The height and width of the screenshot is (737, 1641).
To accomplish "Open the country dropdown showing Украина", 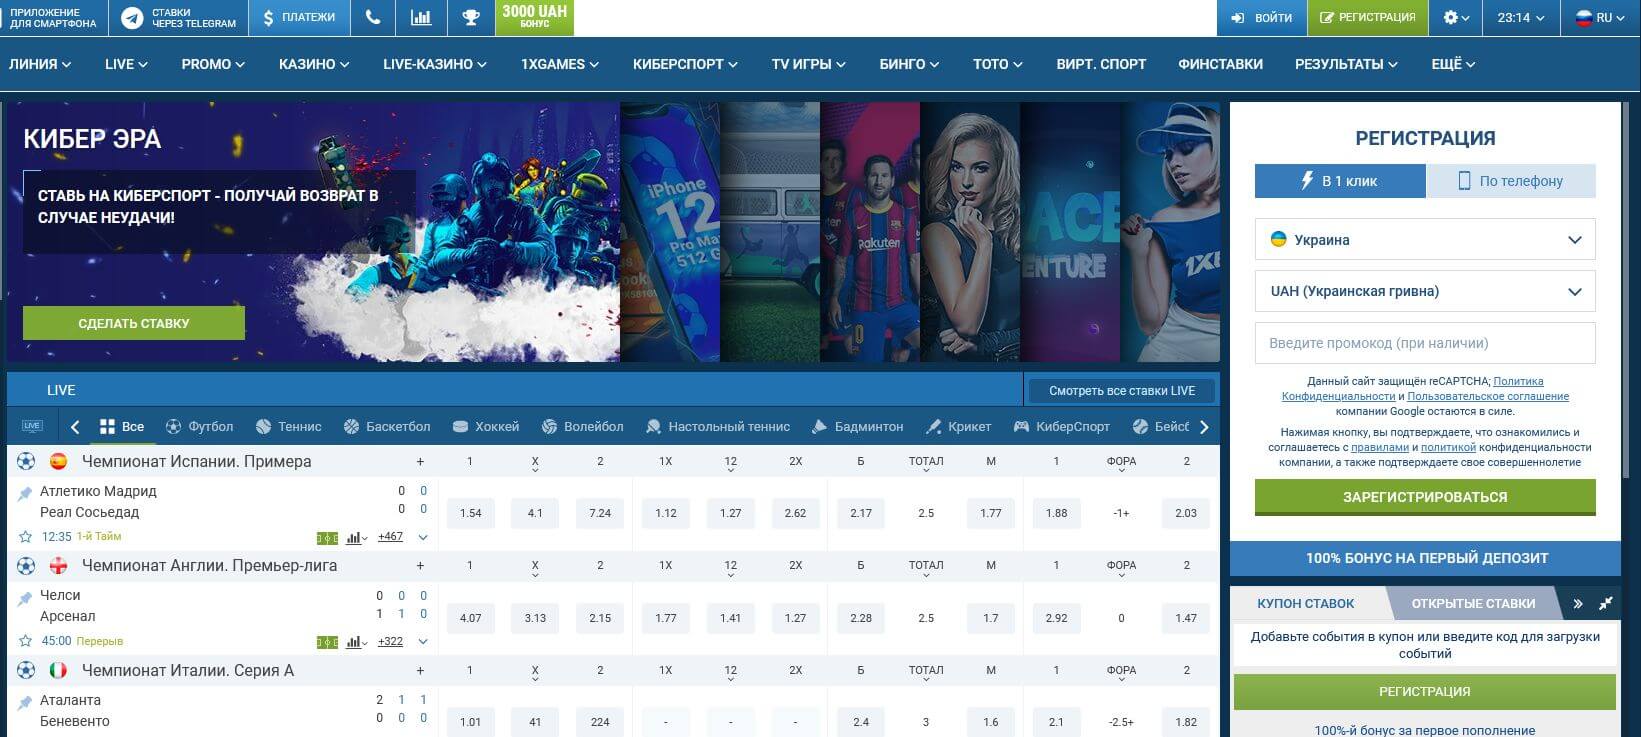I will click(x=1424, y=240).
